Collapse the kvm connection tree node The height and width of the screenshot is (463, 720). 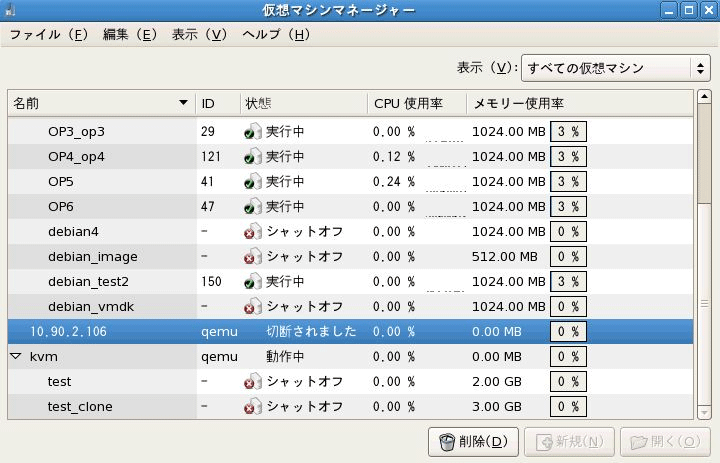tap(16, 356)
